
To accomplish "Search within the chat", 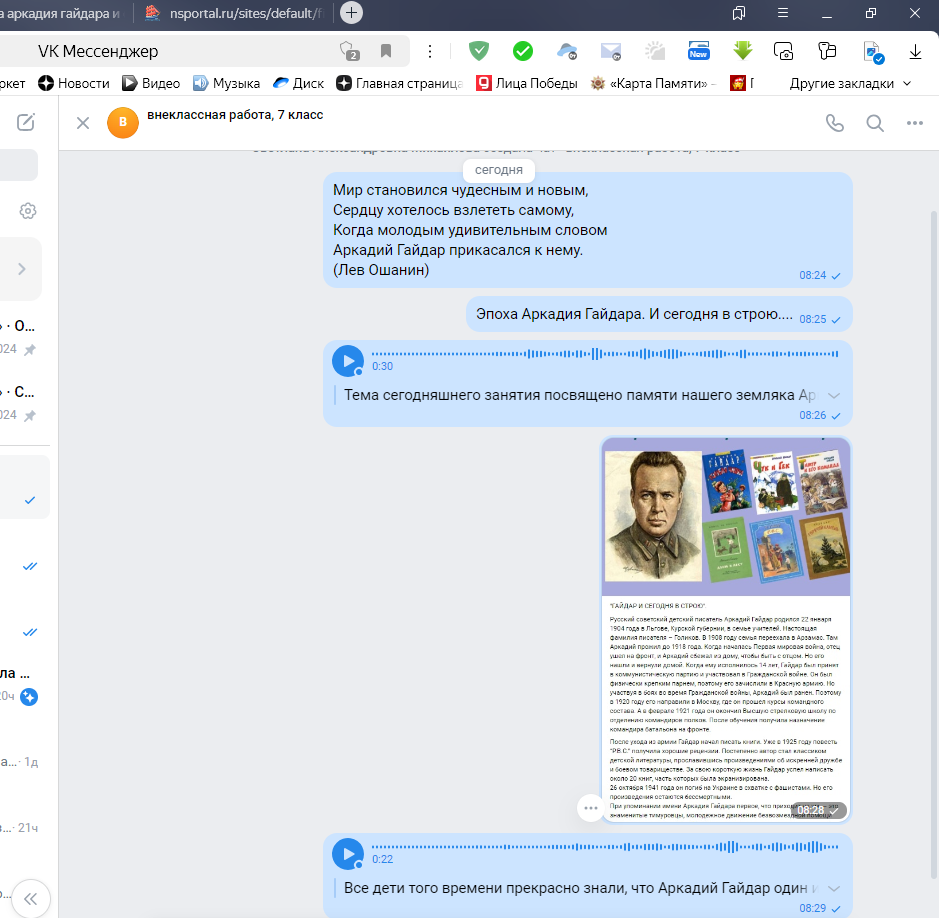I will coord(875,123).
